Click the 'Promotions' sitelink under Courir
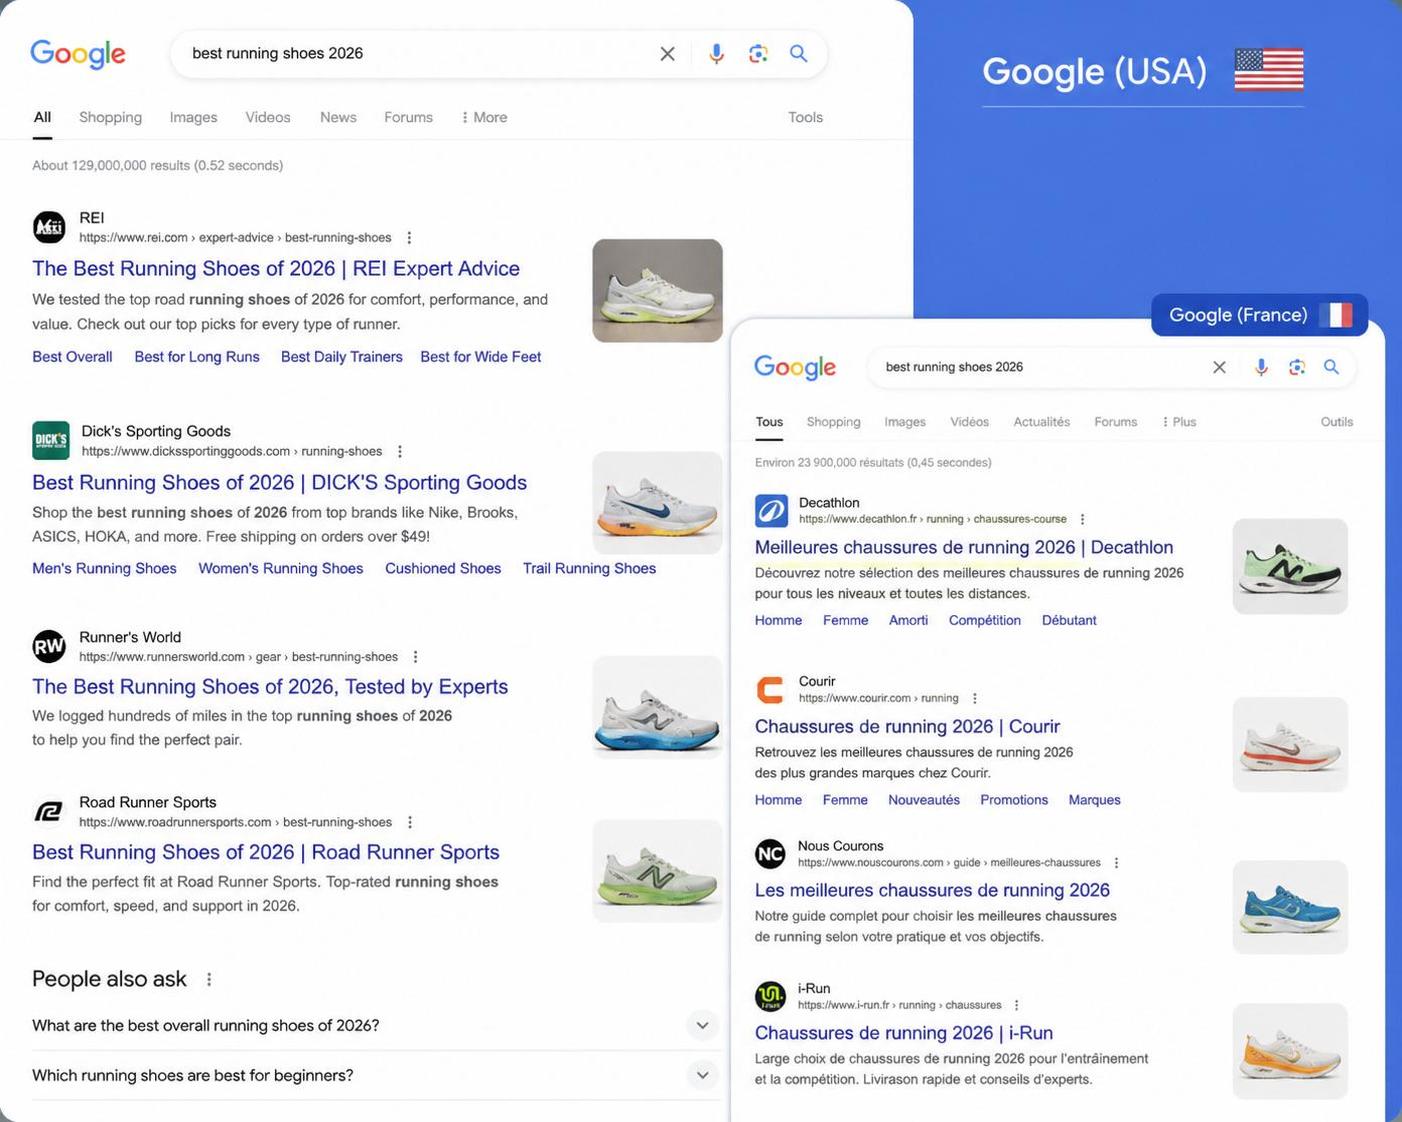The image size is (1402, 1122). pos(1014,800)
